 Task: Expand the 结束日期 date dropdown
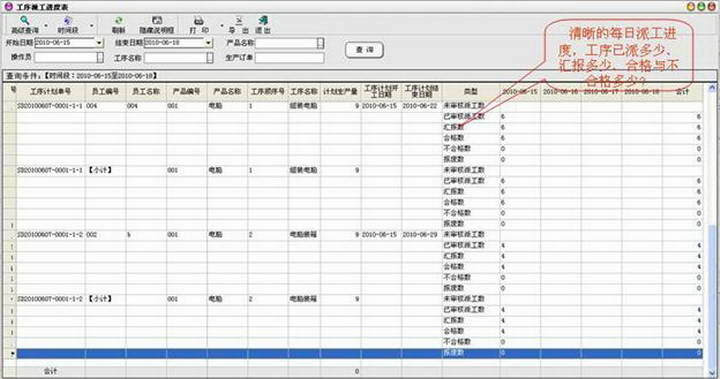coord(208,43)
